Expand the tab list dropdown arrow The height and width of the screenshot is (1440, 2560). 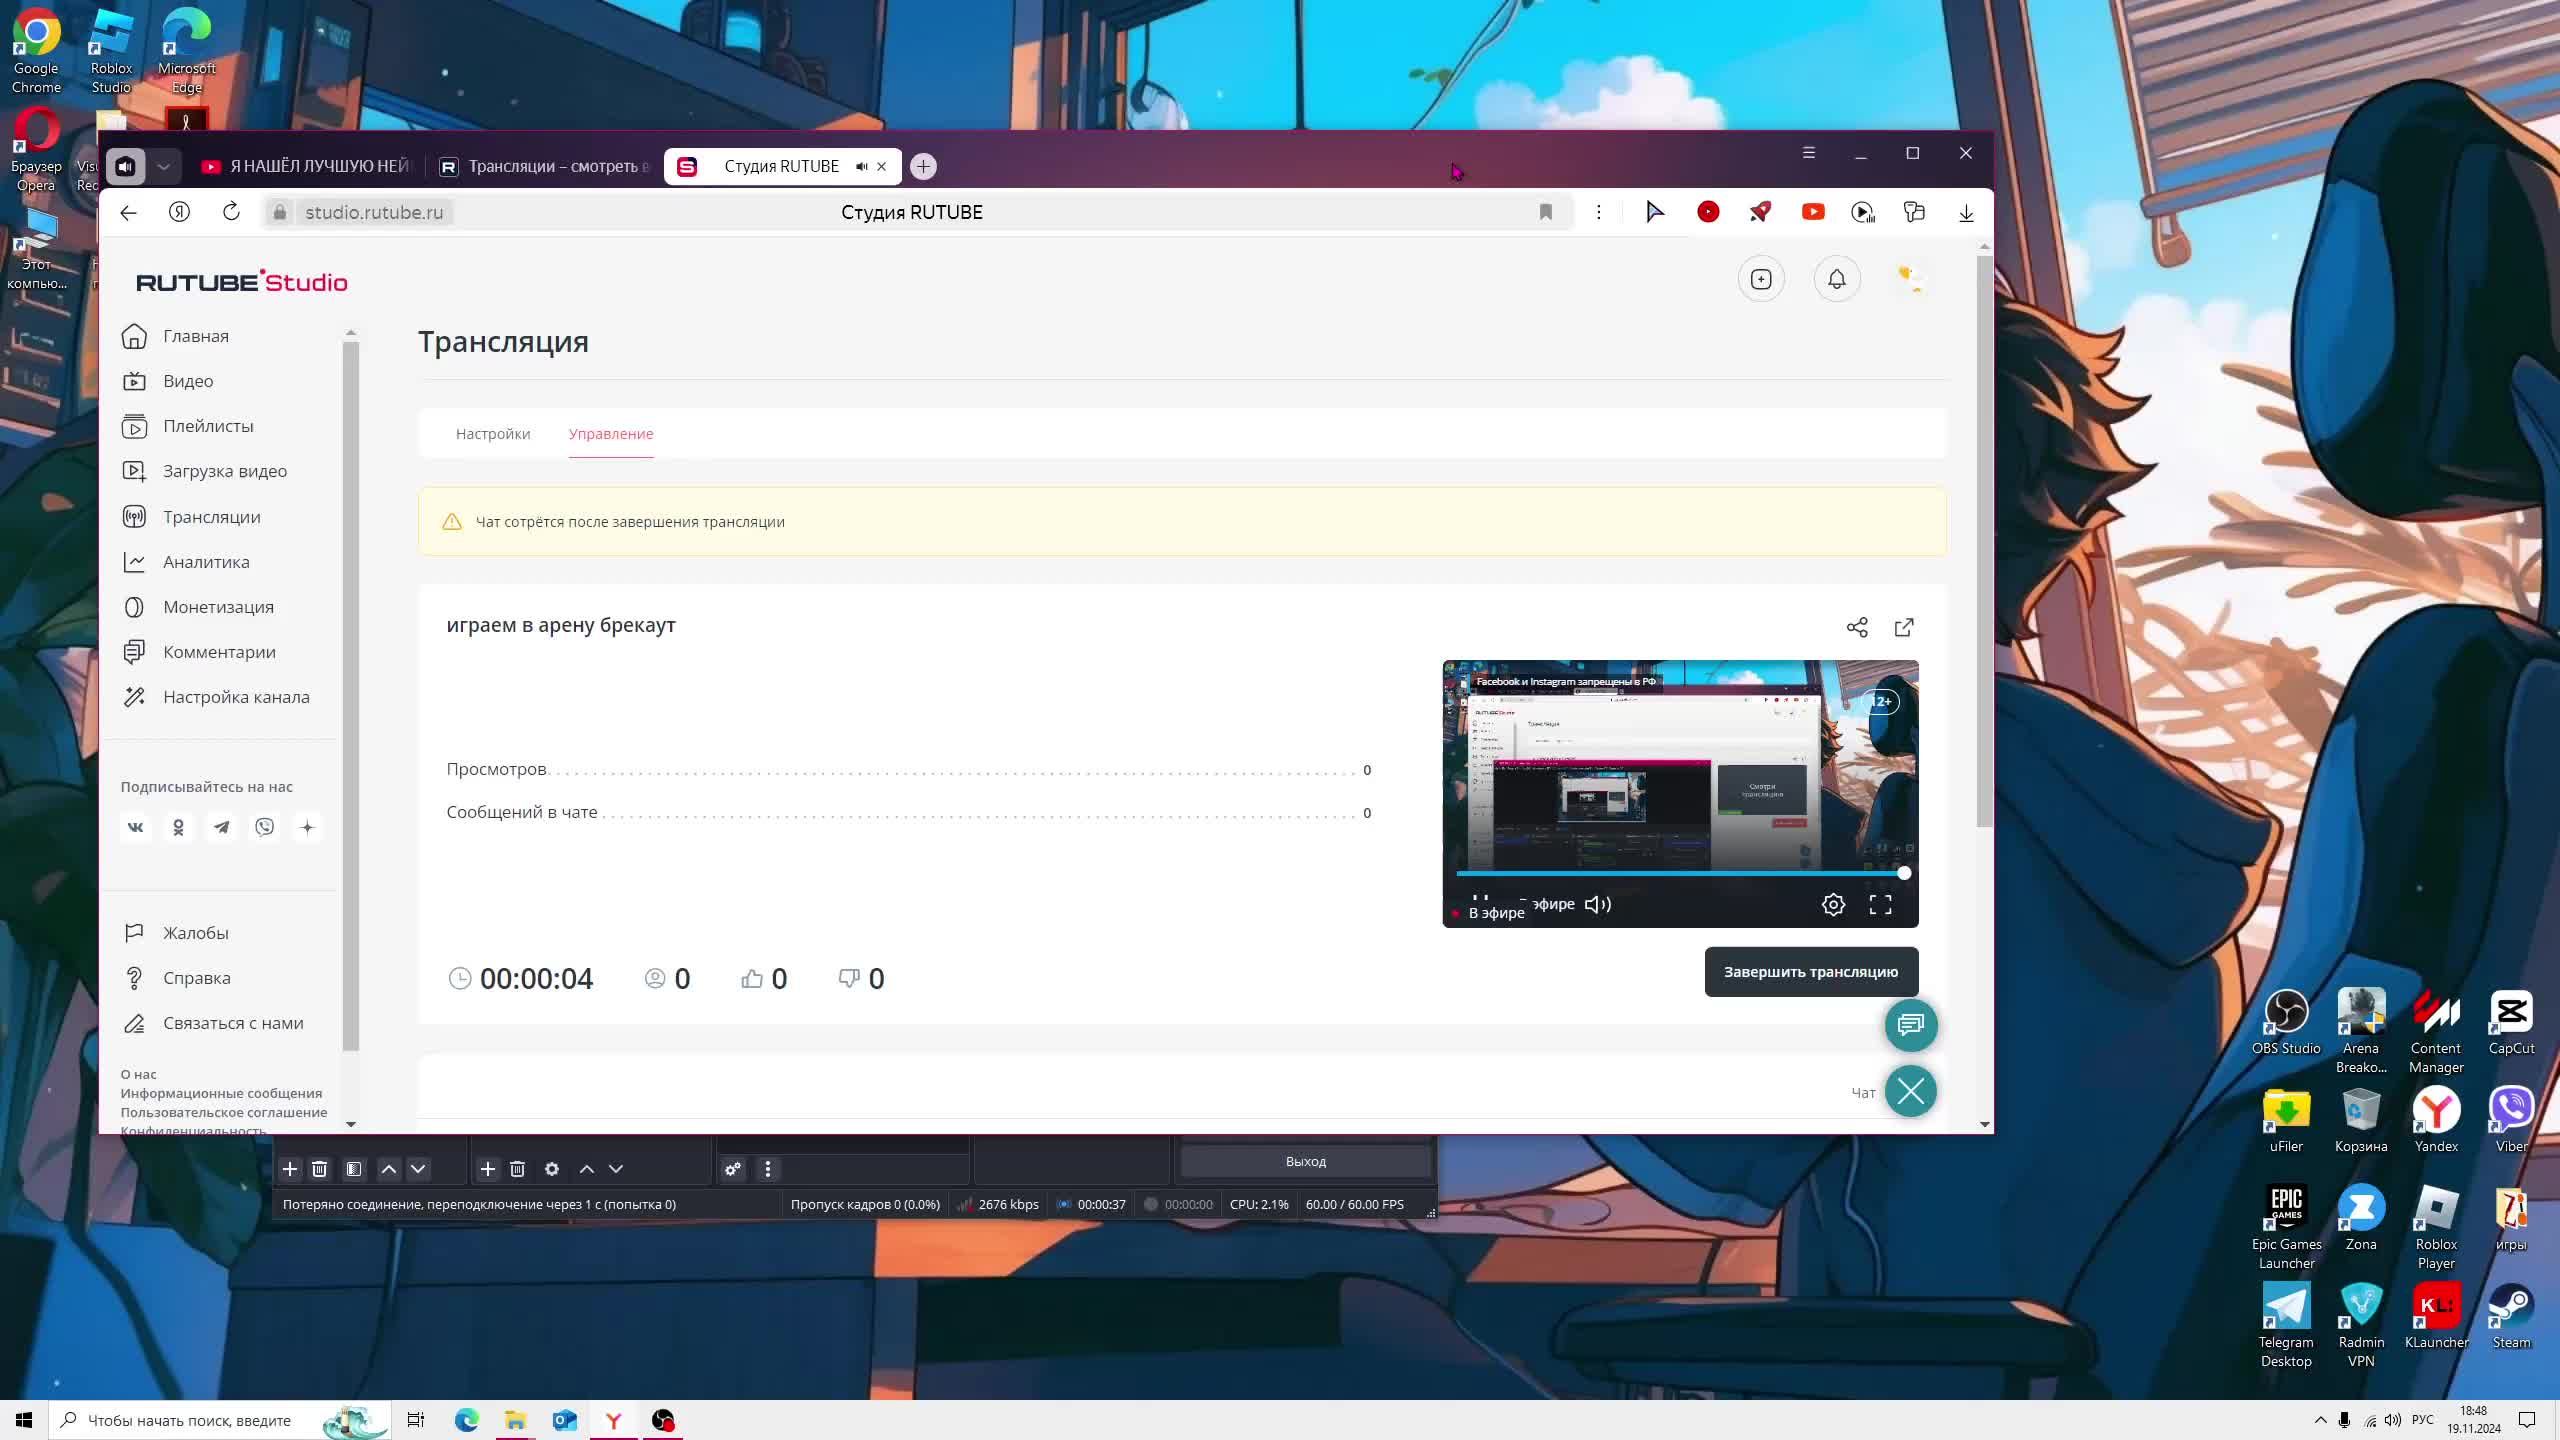[163, 166]
